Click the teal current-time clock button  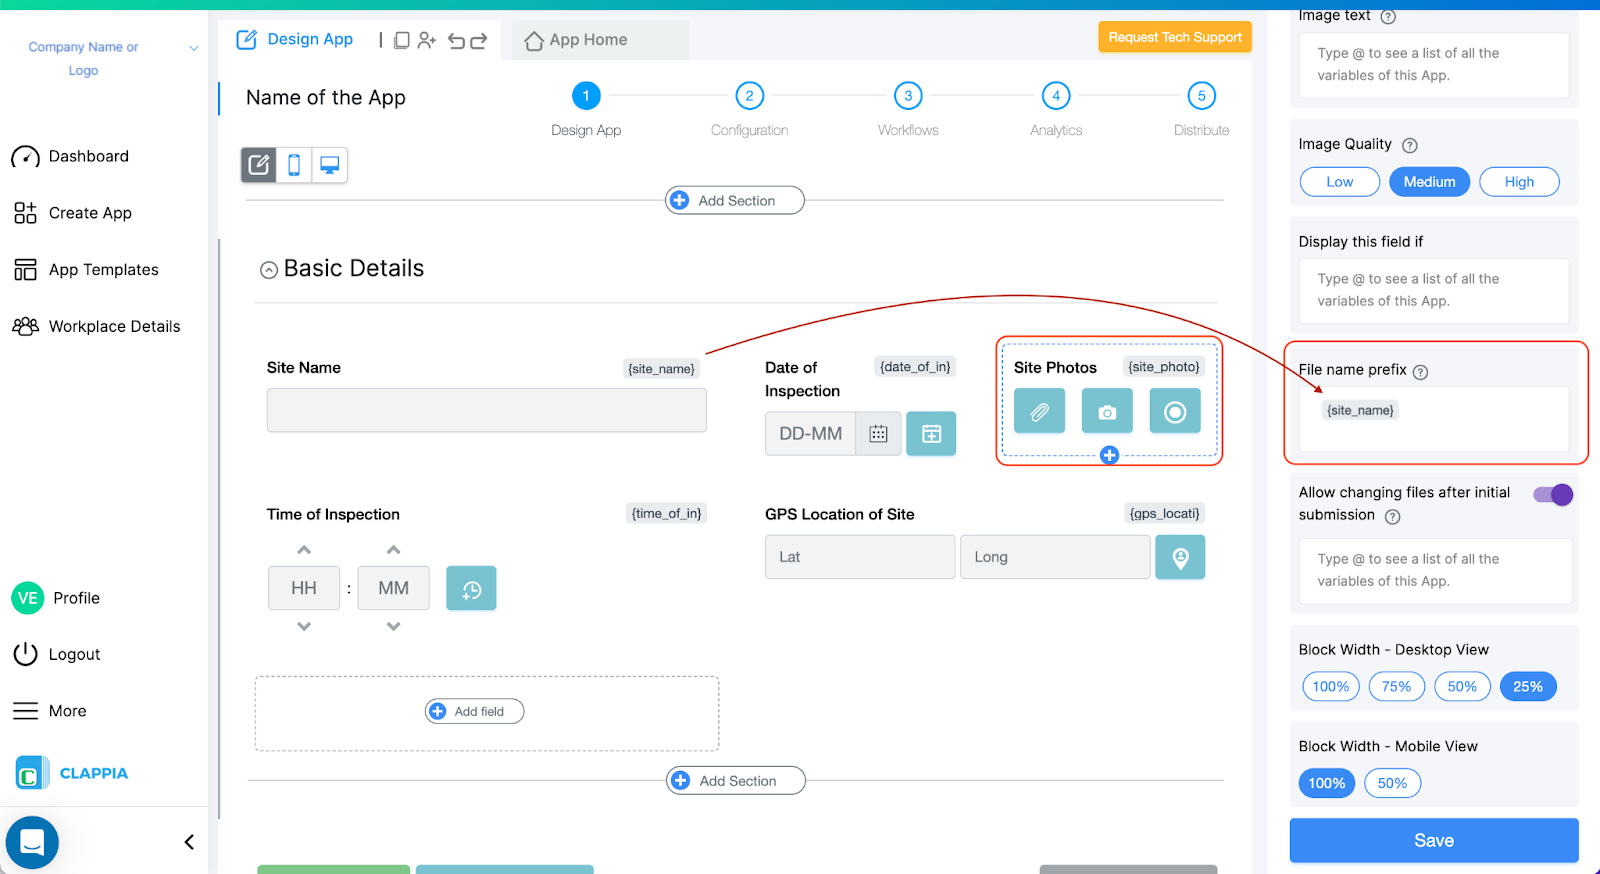coord(471,589)
